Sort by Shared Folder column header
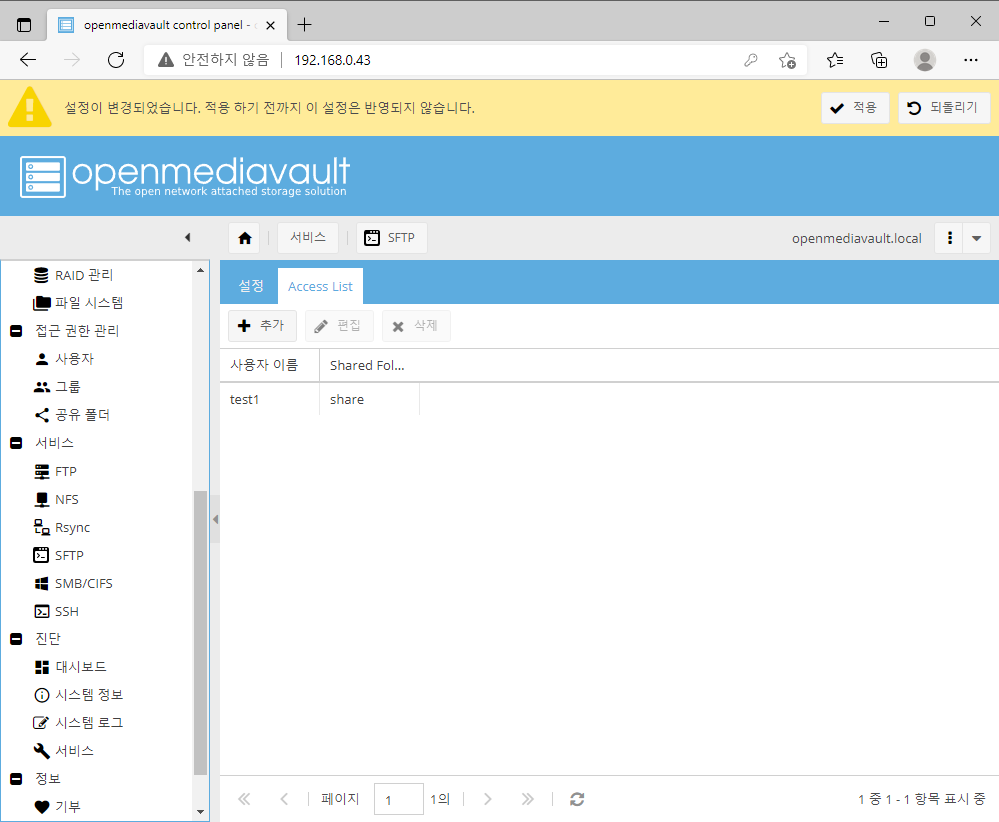This screenshot has width=999, height=822. (370, 365)
